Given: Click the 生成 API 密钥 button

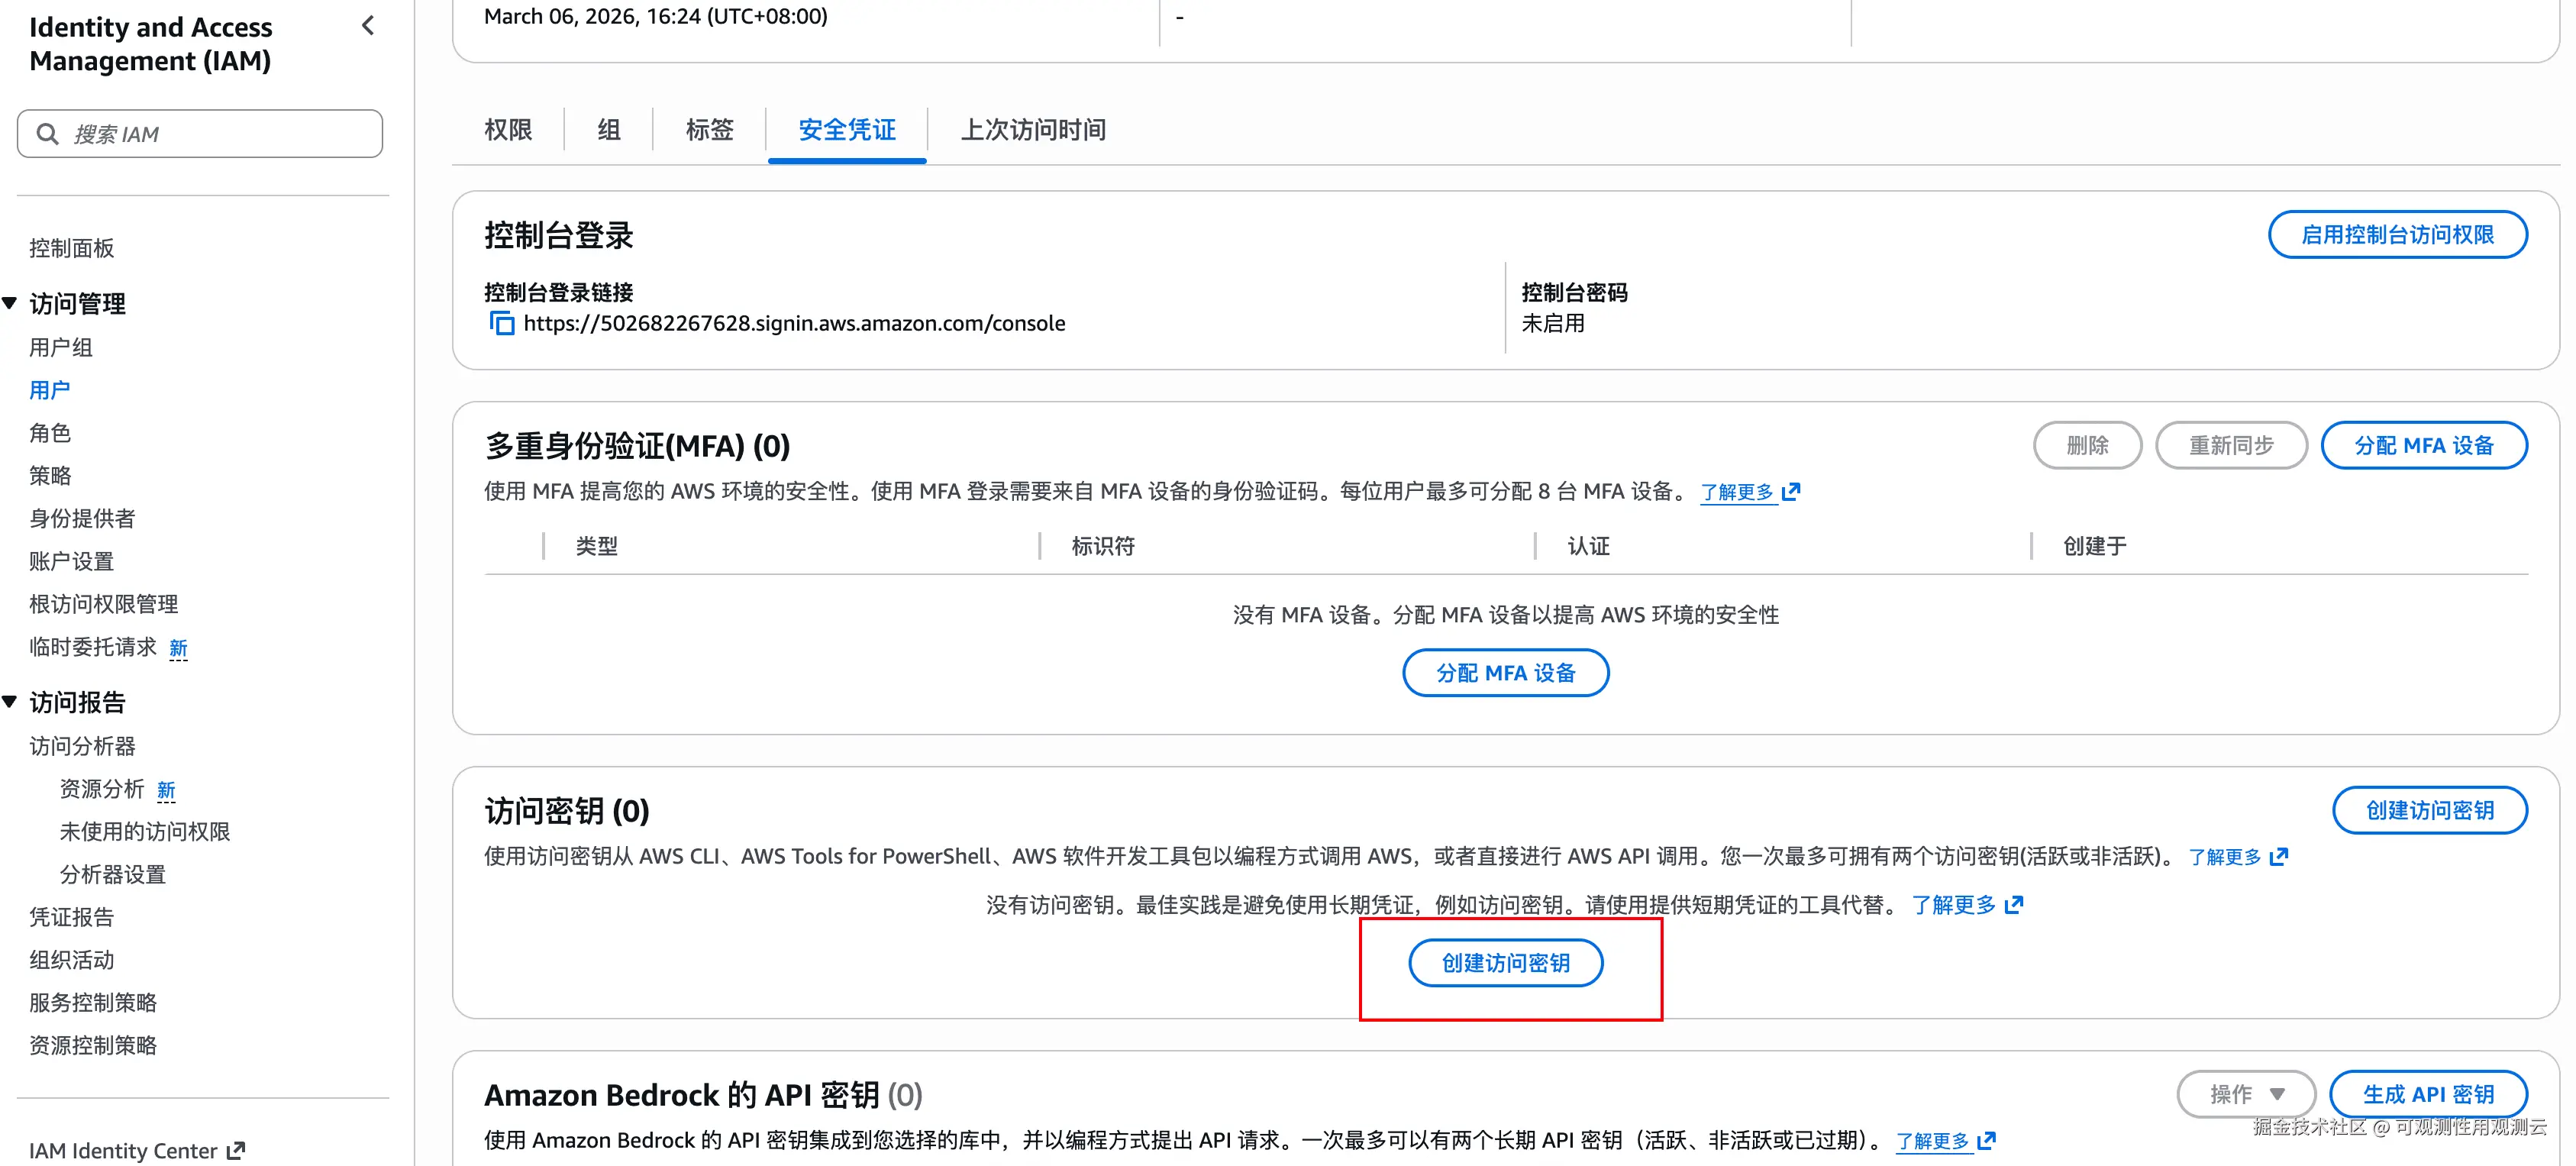Looking at the screenshot, I should click(2427, 1093).
